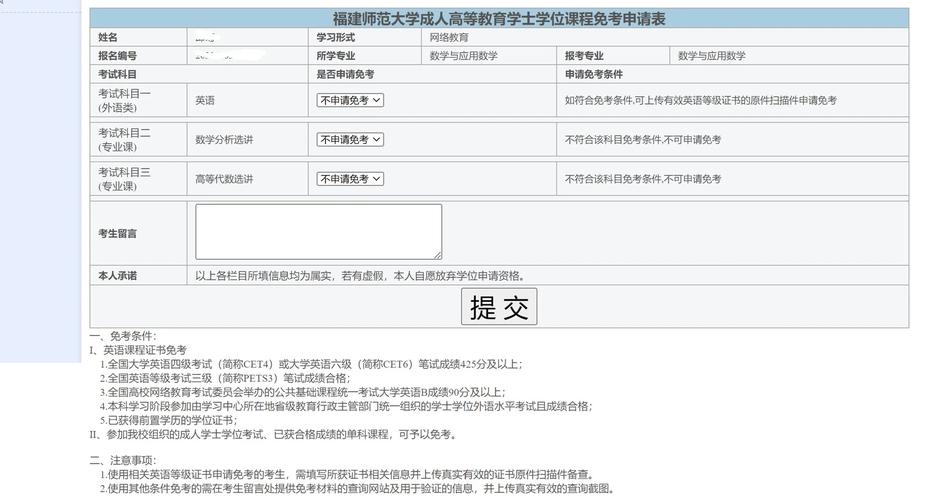Click 不符合该科目免考条件 text in 数学分析选讲 row
This screenshot has width=927, height=500.
[x=643, y=139]
